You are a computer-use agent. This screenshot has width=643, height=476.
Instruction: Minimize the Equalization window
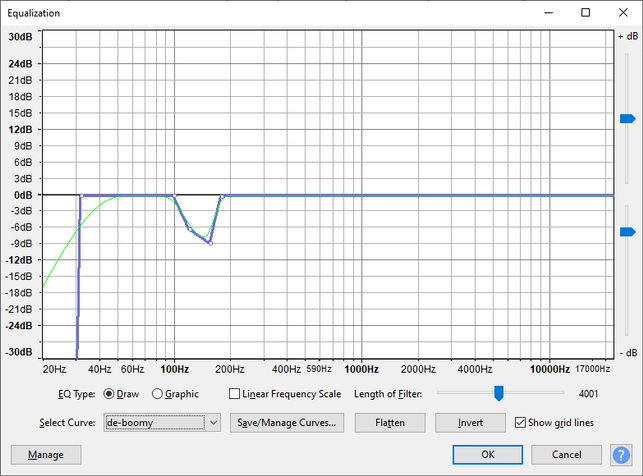(548, 13)
